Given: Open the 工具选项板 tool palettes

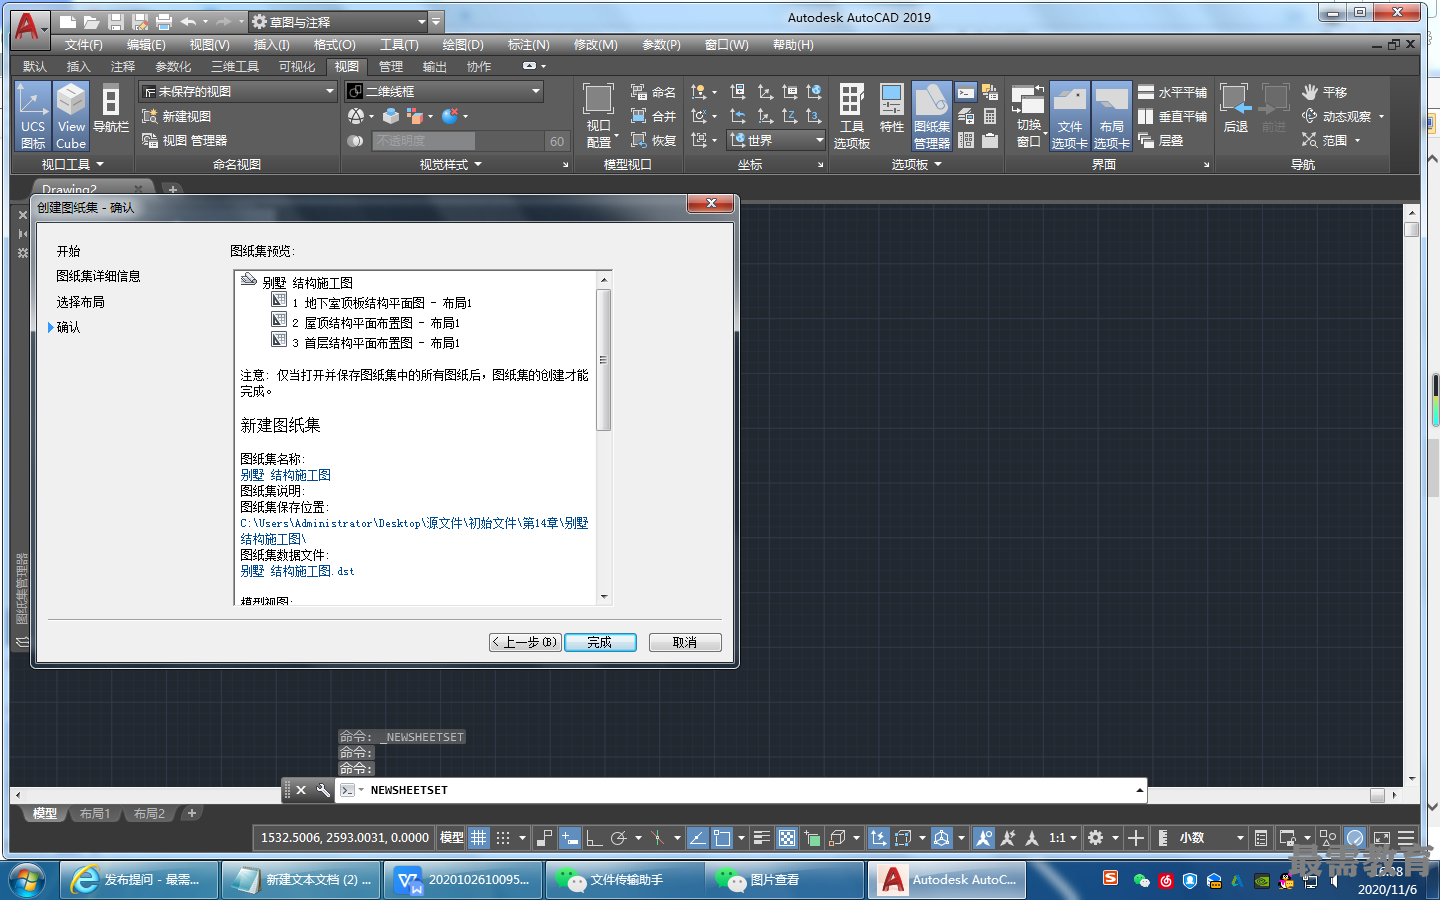Looking at the screenshot, I should coord(851,116).
